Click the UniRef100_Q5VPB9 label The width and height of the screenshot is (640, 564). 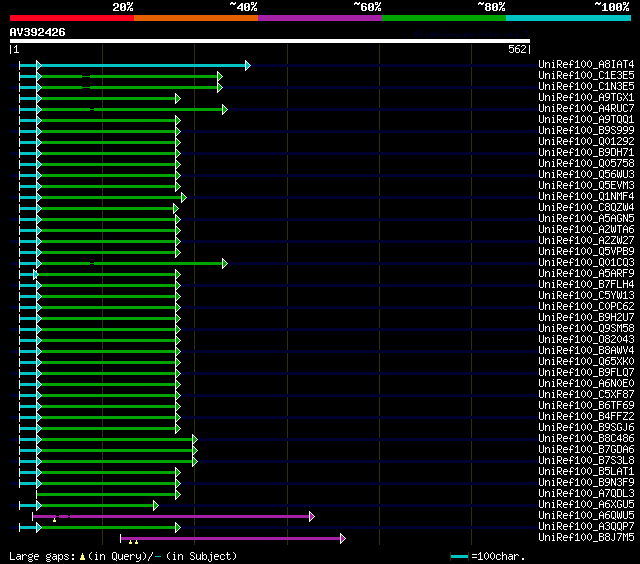point(586,252)
